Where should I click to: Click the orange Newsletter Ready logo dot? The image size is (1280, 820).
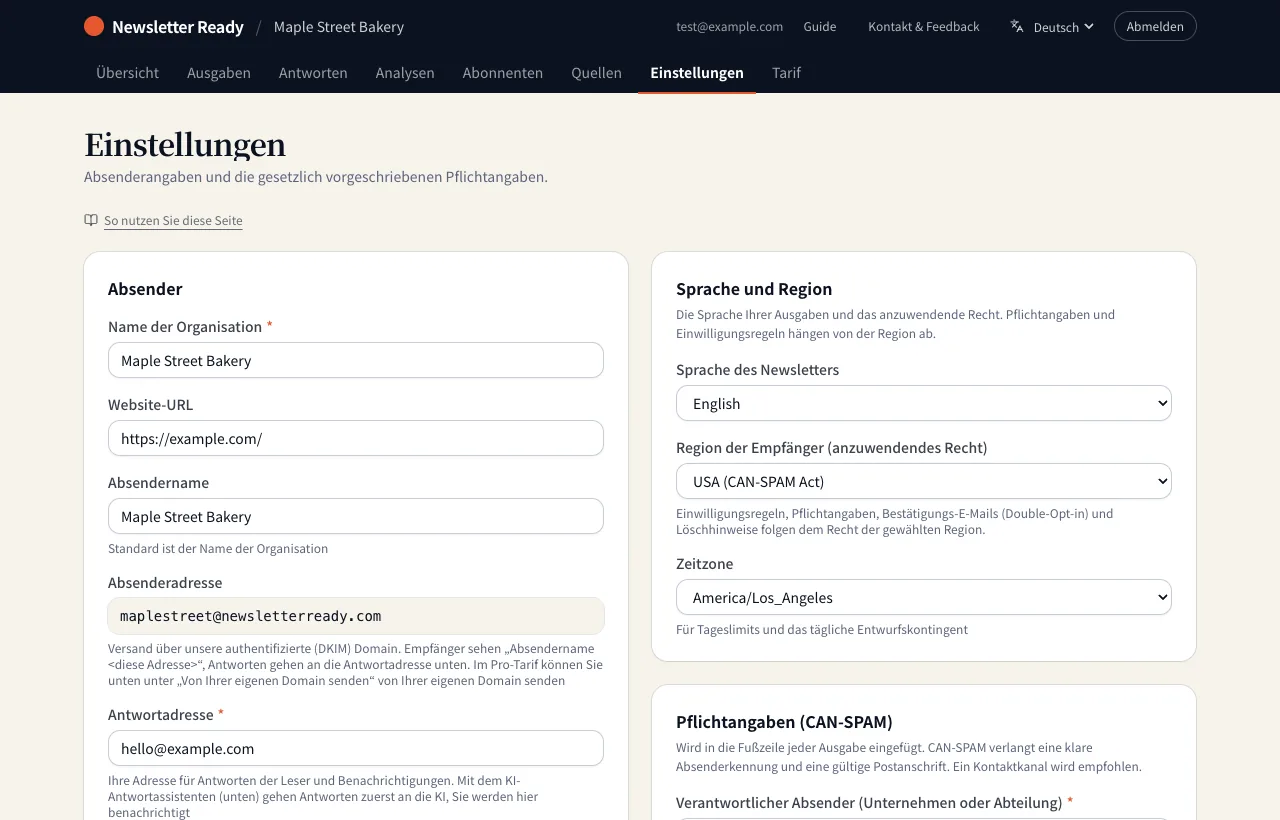click(94, 26)
